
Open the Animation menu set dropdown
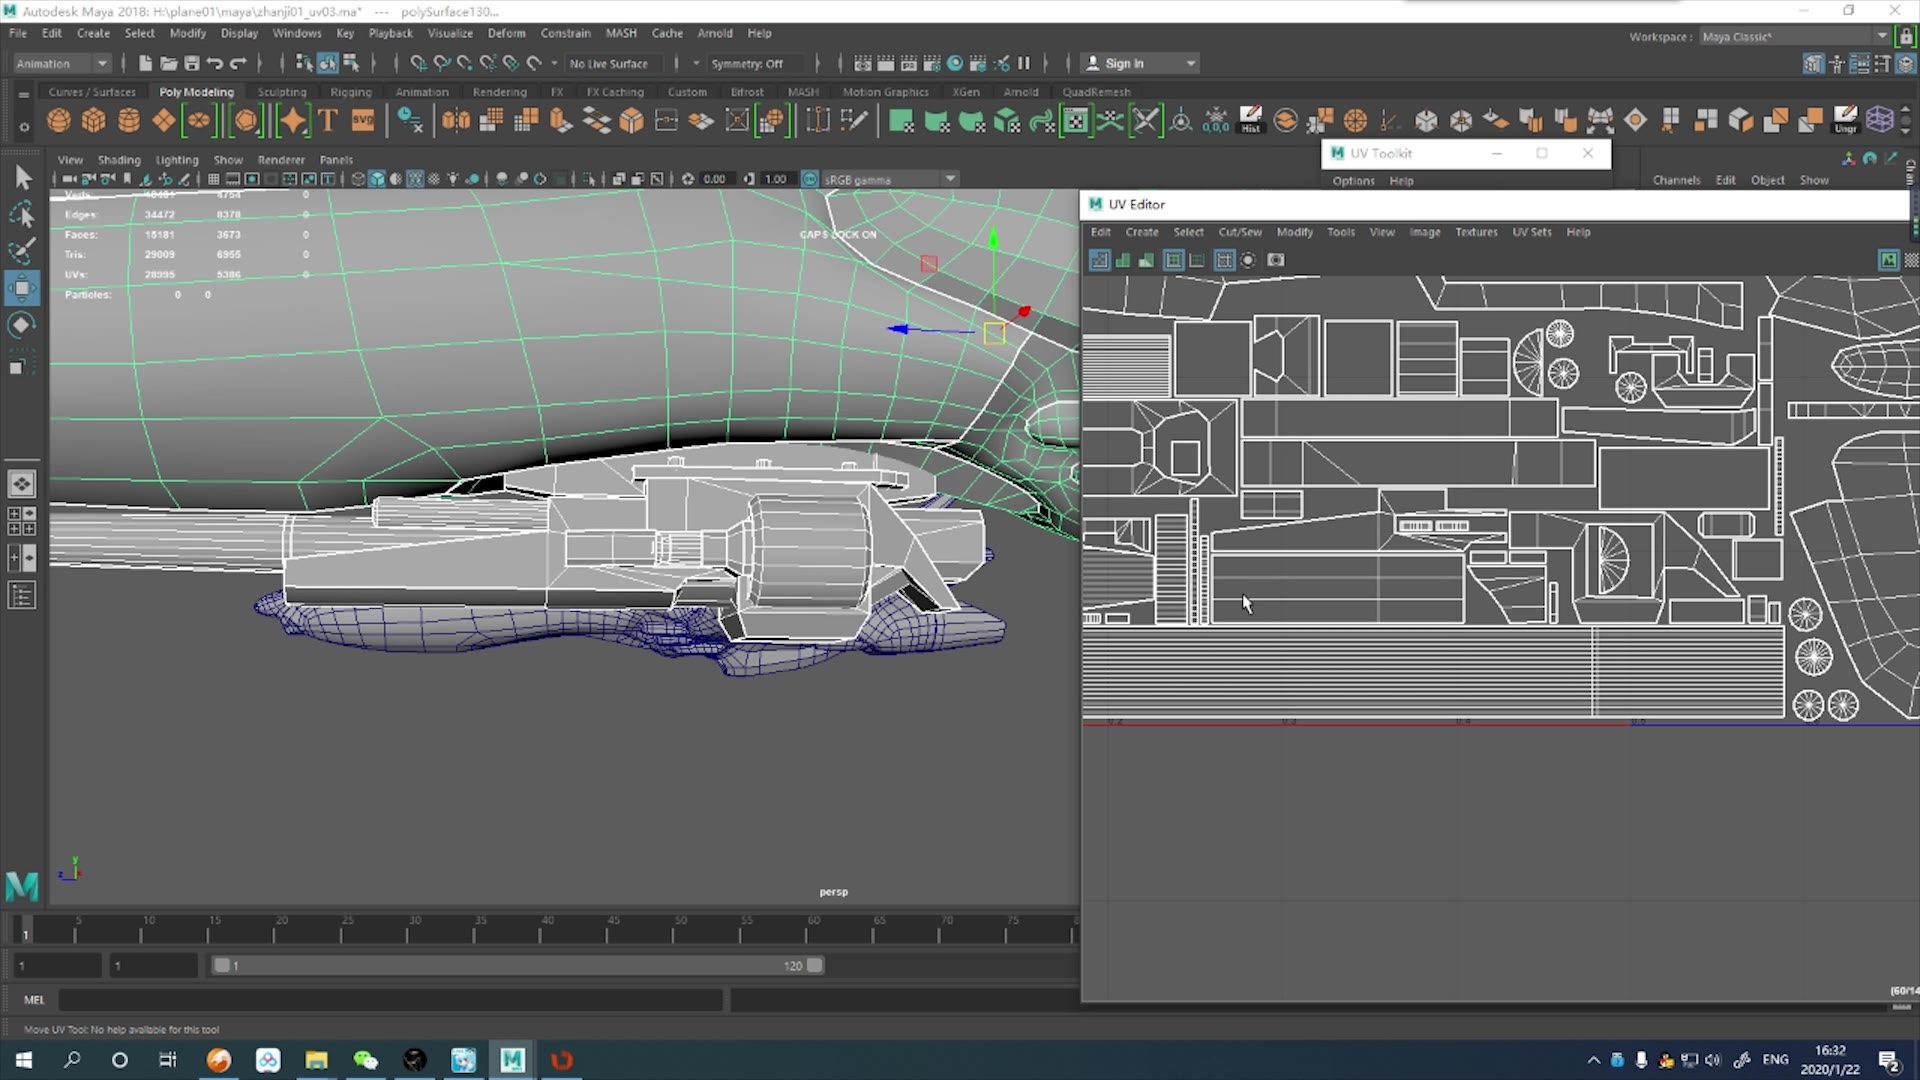pos(62,63)
